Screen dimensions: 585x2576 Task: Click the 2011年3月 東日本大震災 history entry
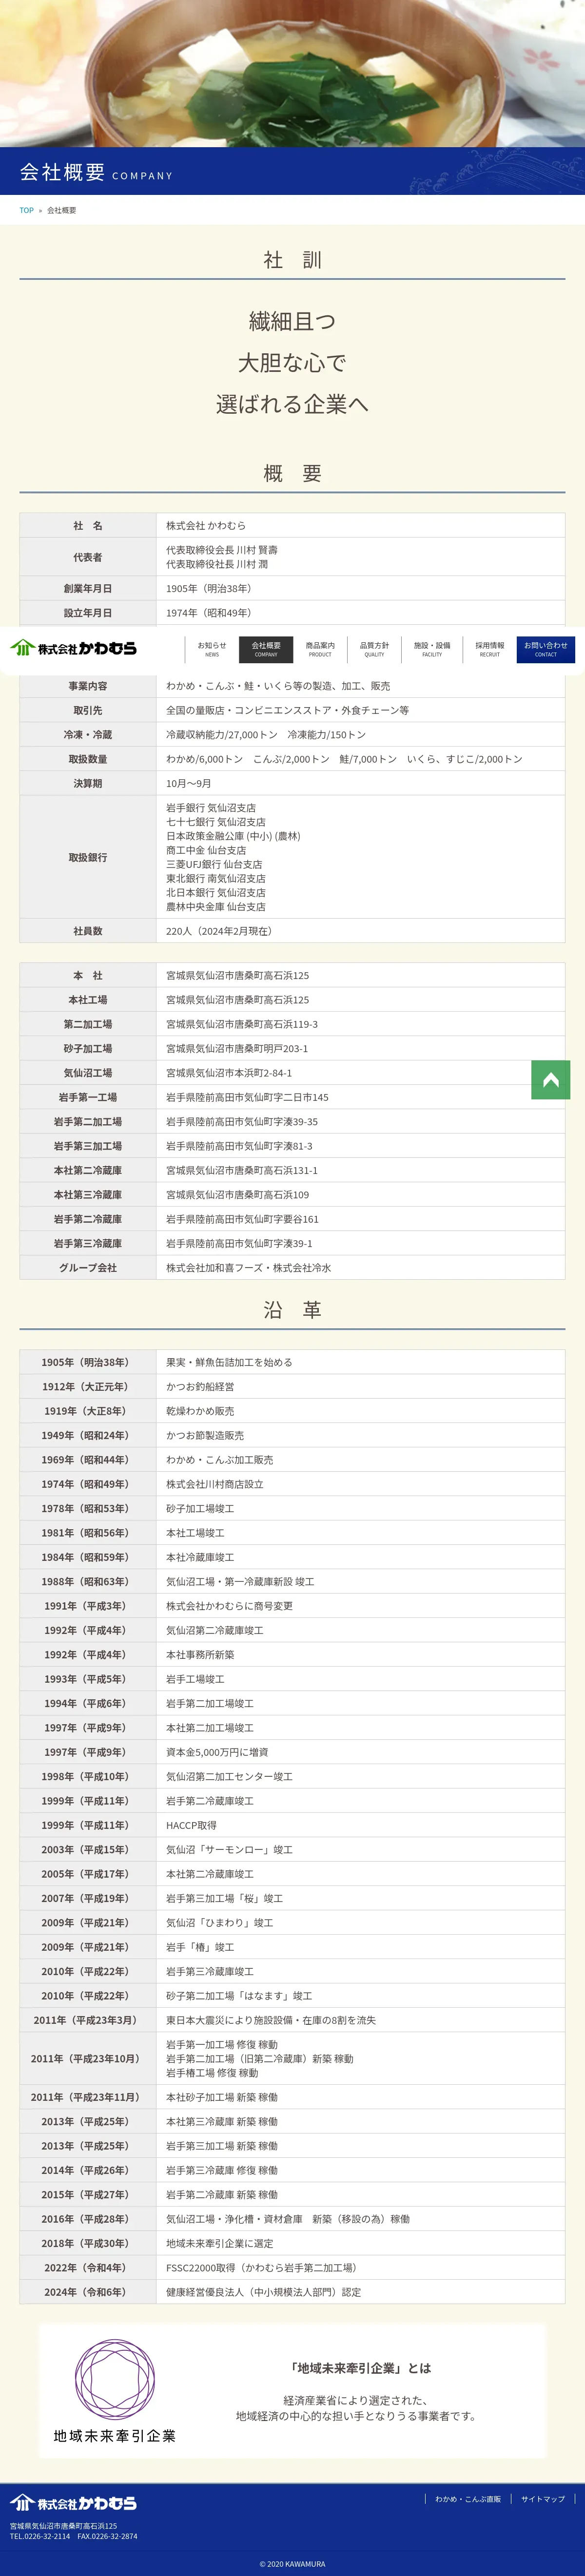point(271,2020)
